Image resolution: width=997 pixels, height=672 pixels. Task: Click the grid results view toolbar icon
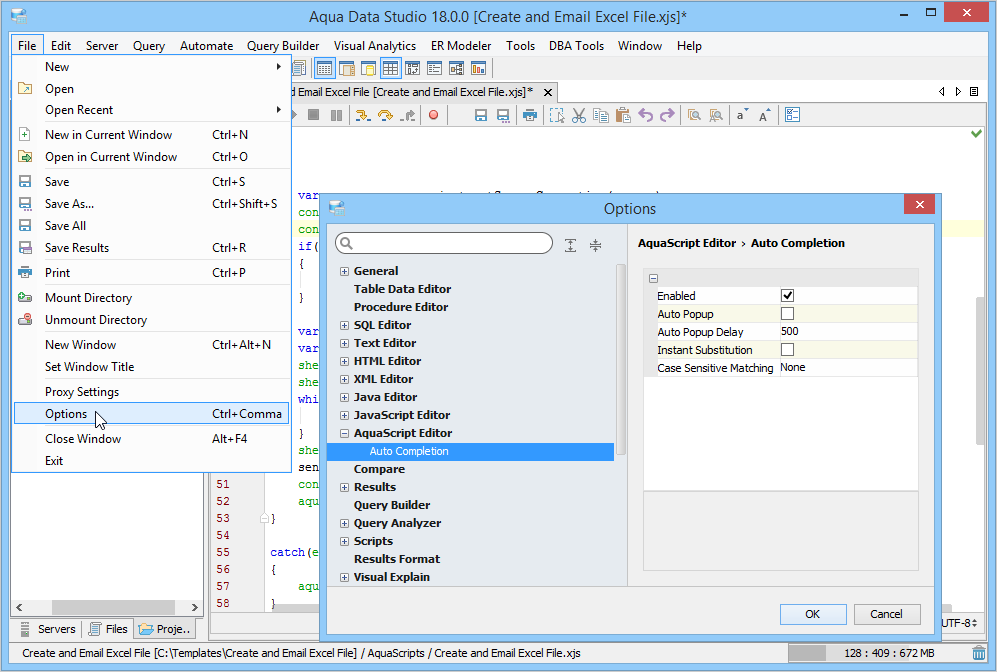point(390,68)
